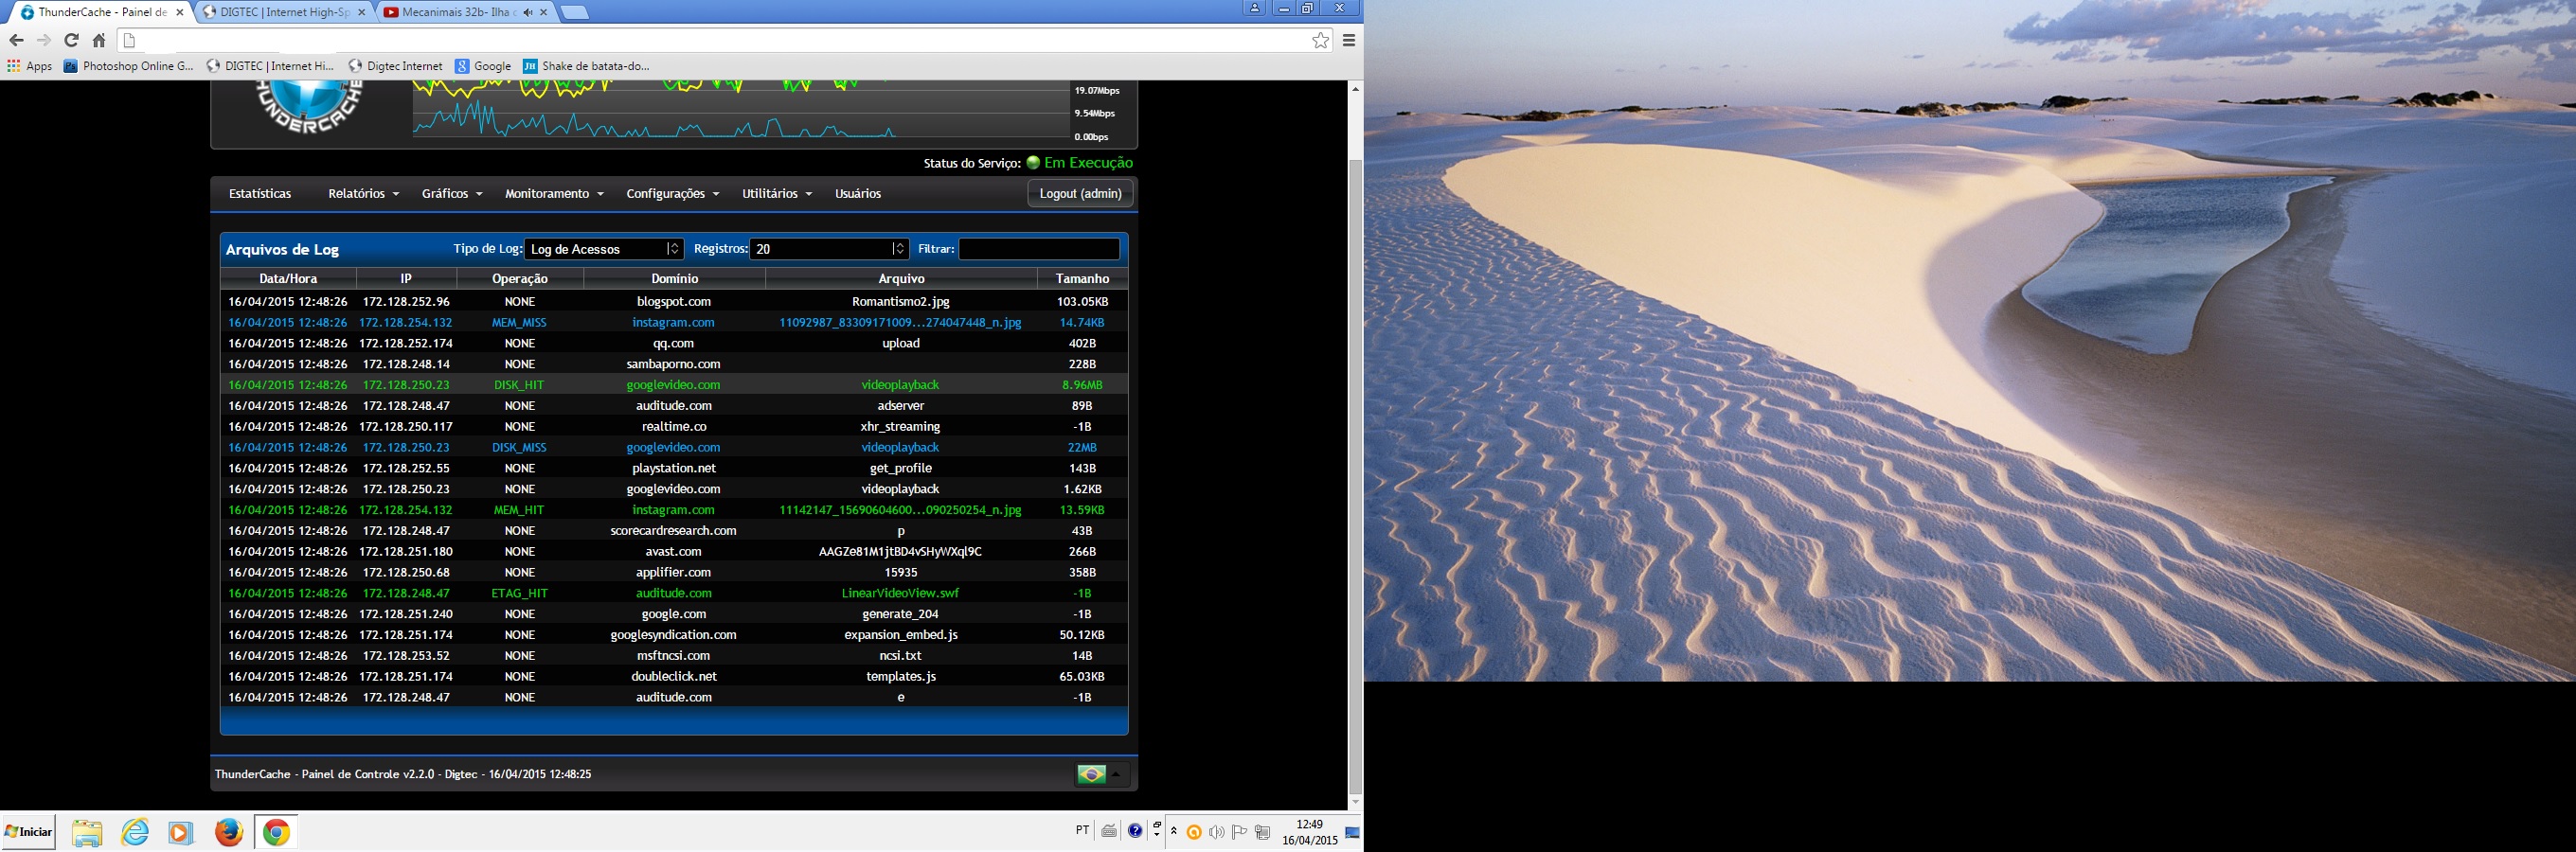The height and width of the screenshot is (852, 2576).
Task: Open the blue help question mark icon
Action: click(1135, 831)
